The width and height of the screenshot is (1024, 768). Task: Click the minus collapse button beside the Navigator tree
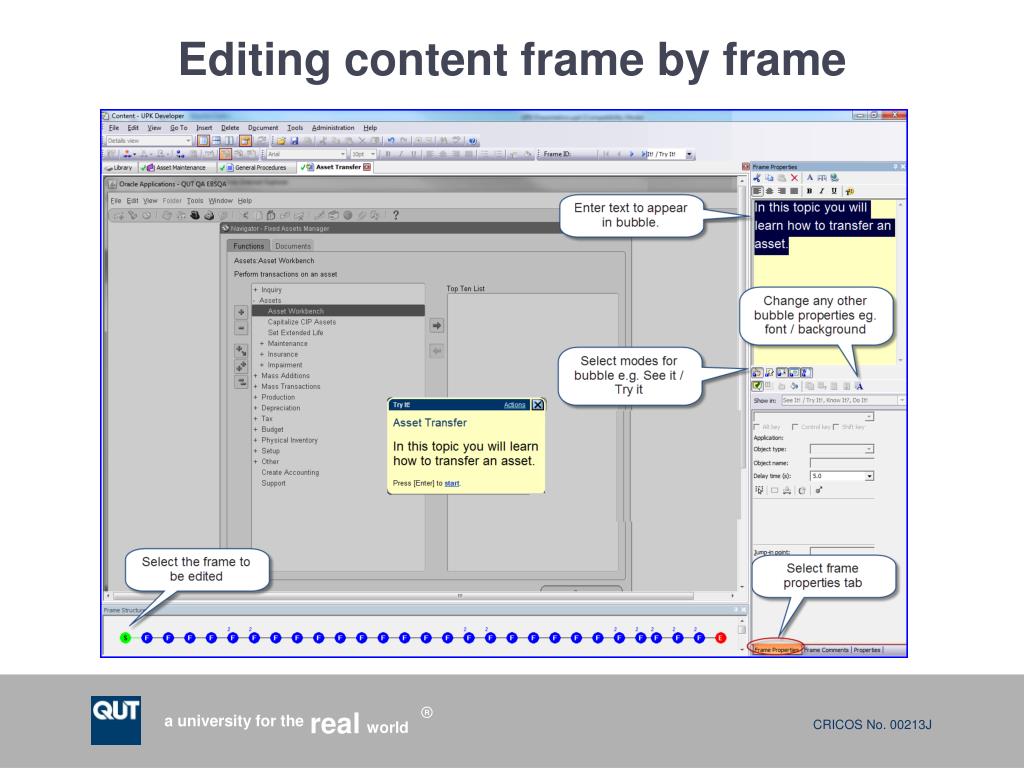pyautogui.click(x=241, y=328)
